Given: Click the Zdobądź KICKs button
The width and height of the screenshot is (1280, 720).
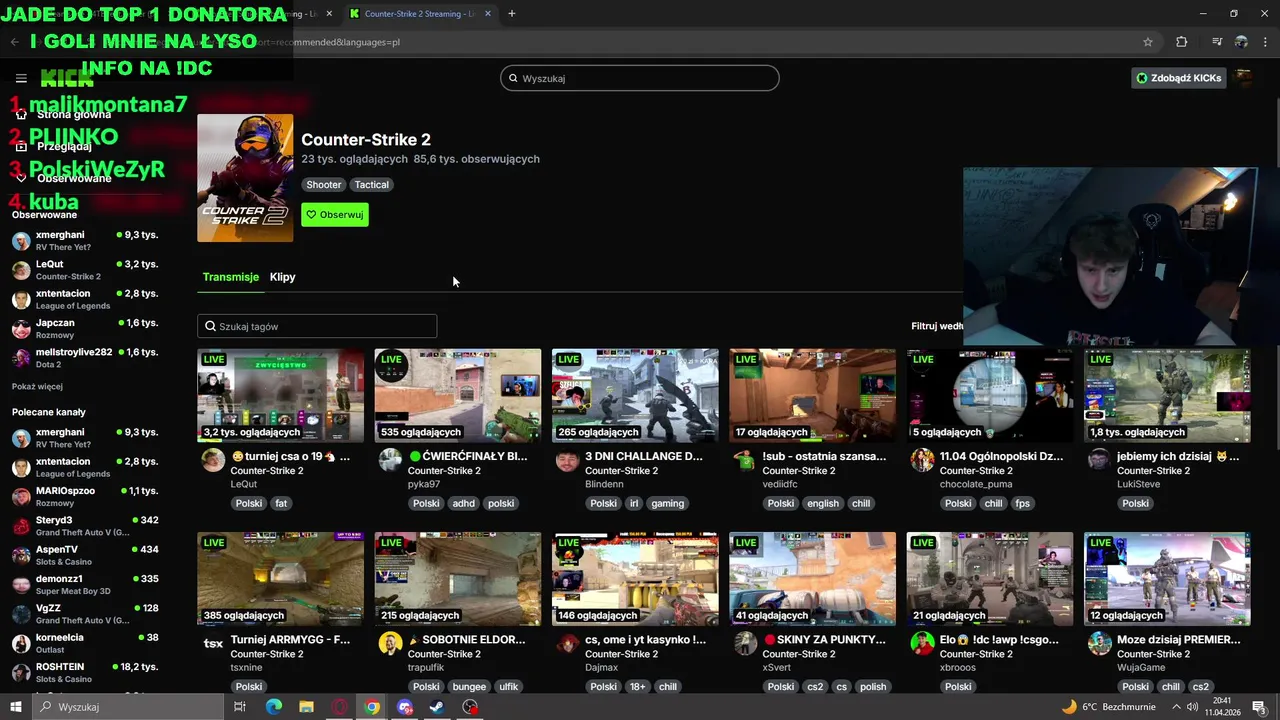Looking at the screenshot, I should [x=1179, y=78].
